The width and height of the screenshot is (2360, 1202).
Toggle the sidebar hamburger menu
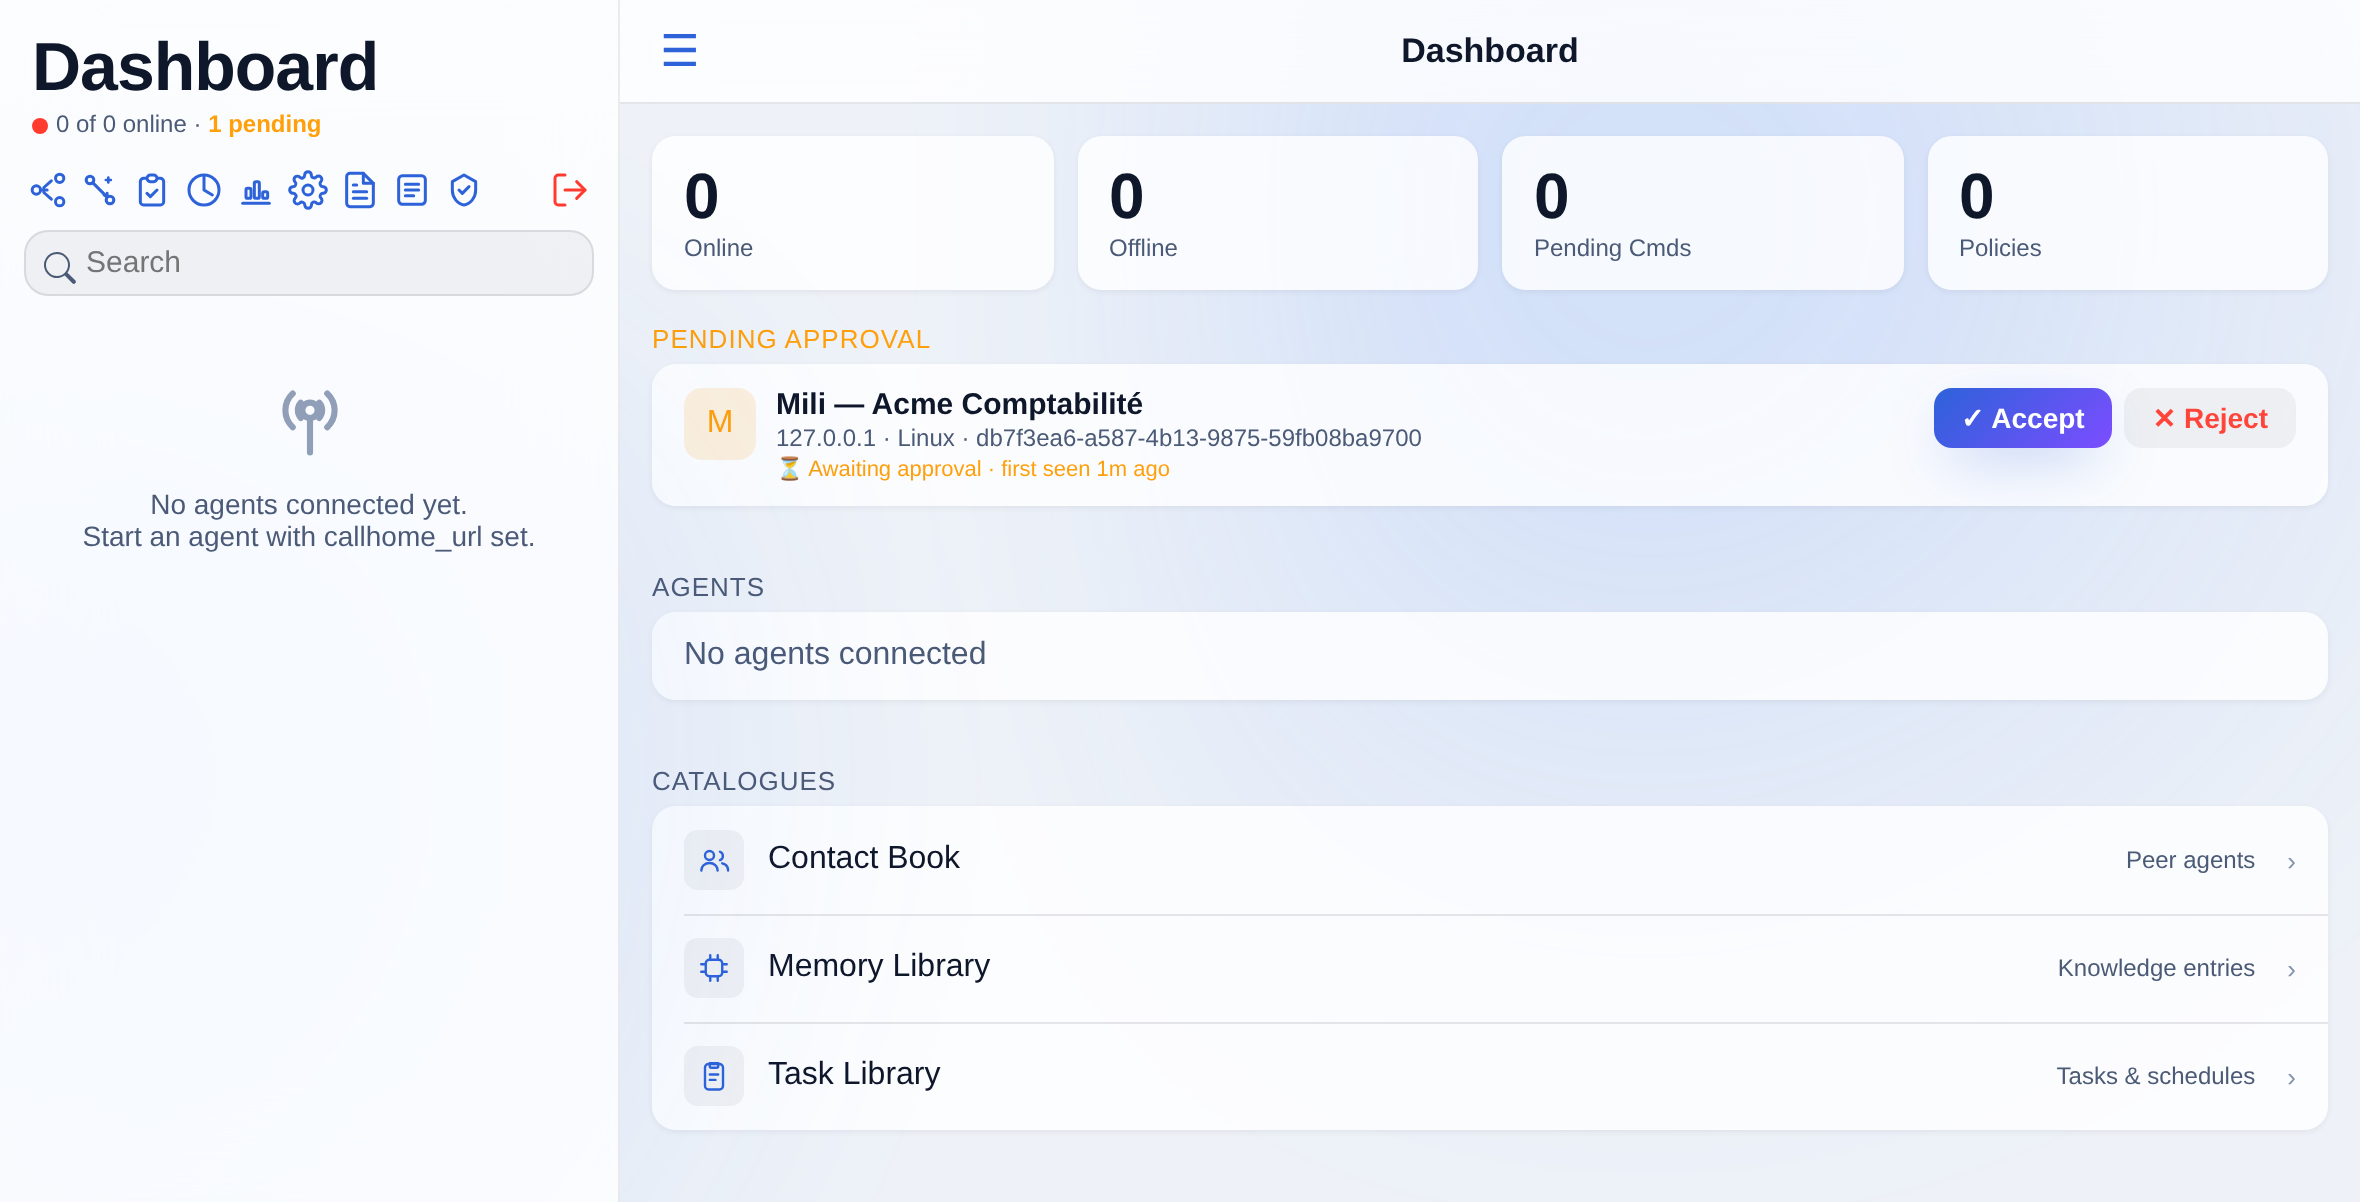pos(680,50)
